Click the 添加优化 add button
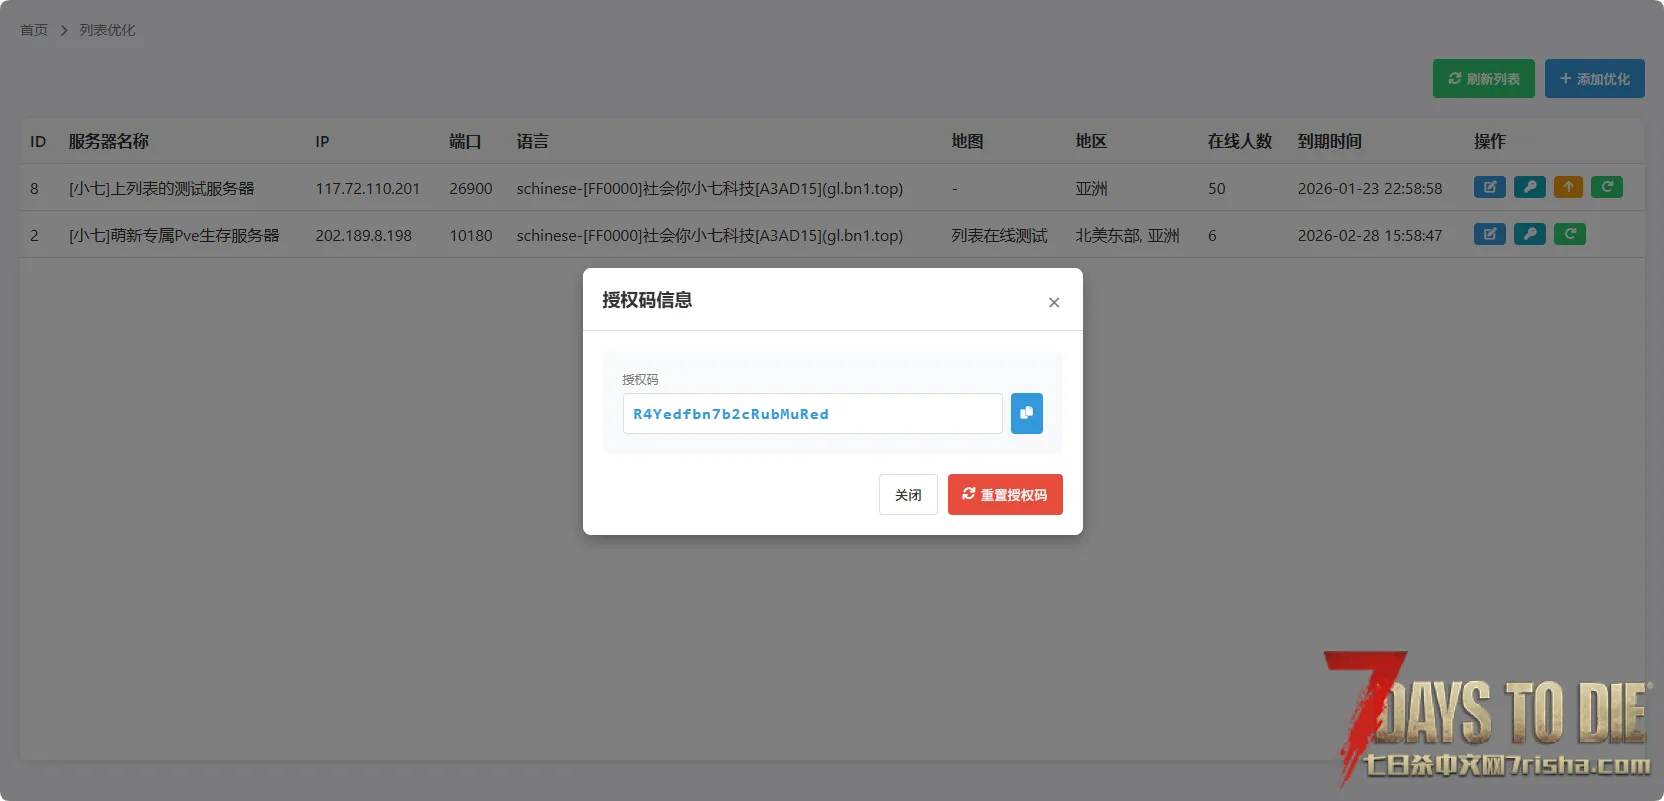This screenshot has height=801, width=1664. (x=1594, y=79)
